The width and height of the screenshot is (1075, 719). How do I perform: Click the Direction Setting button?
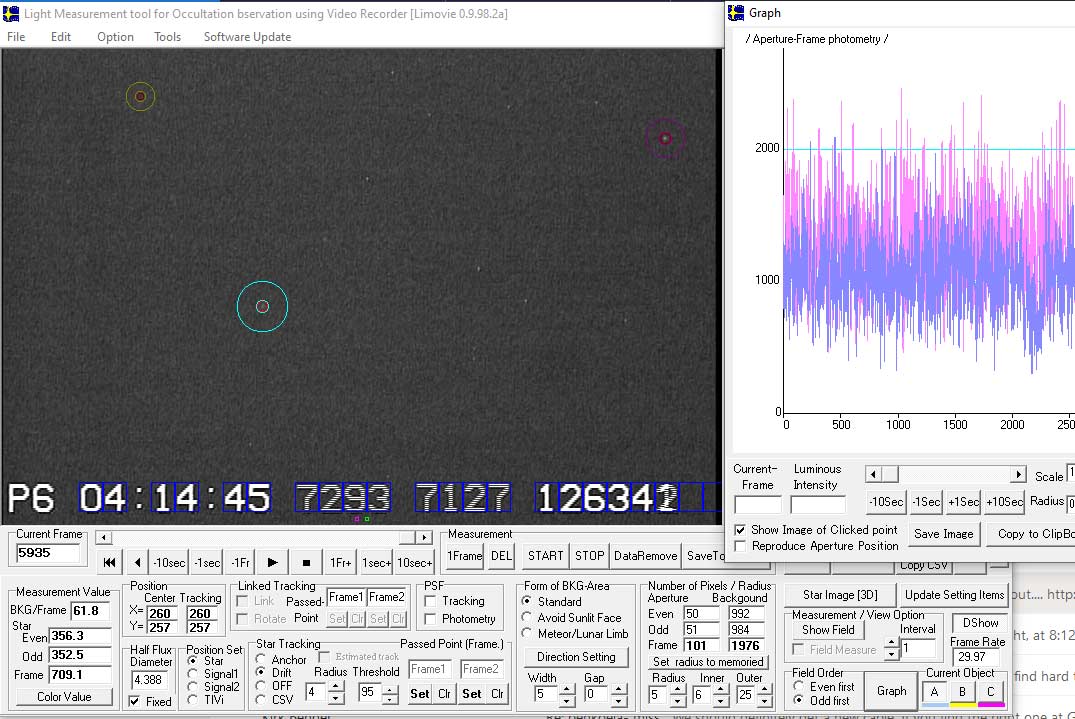pos(576,657)
